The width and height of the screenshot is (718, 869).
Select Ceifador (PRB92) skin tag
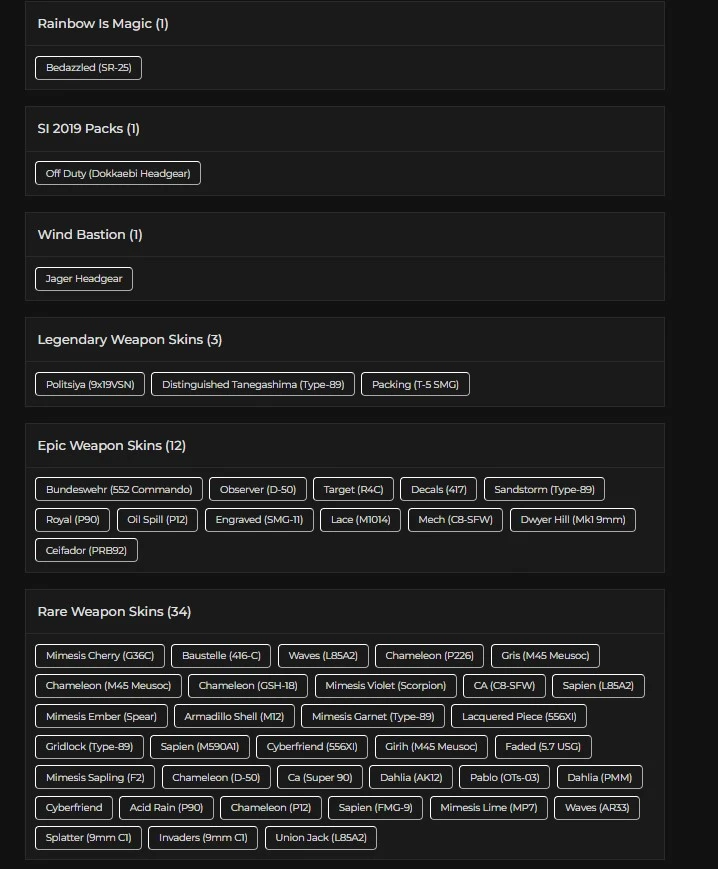(86, 550)
